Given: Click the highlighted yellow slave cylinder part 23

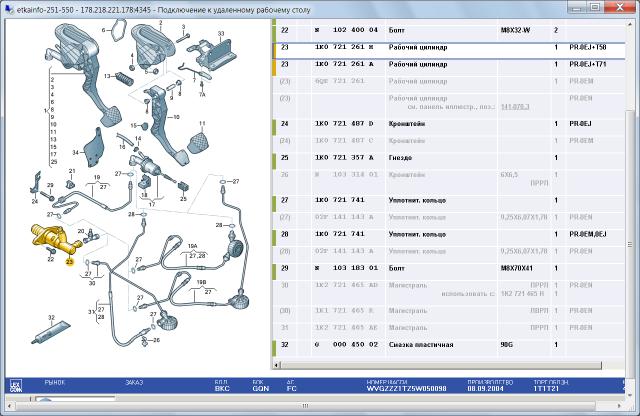Looking at the screenshot, I should click(x=55, y=239).
